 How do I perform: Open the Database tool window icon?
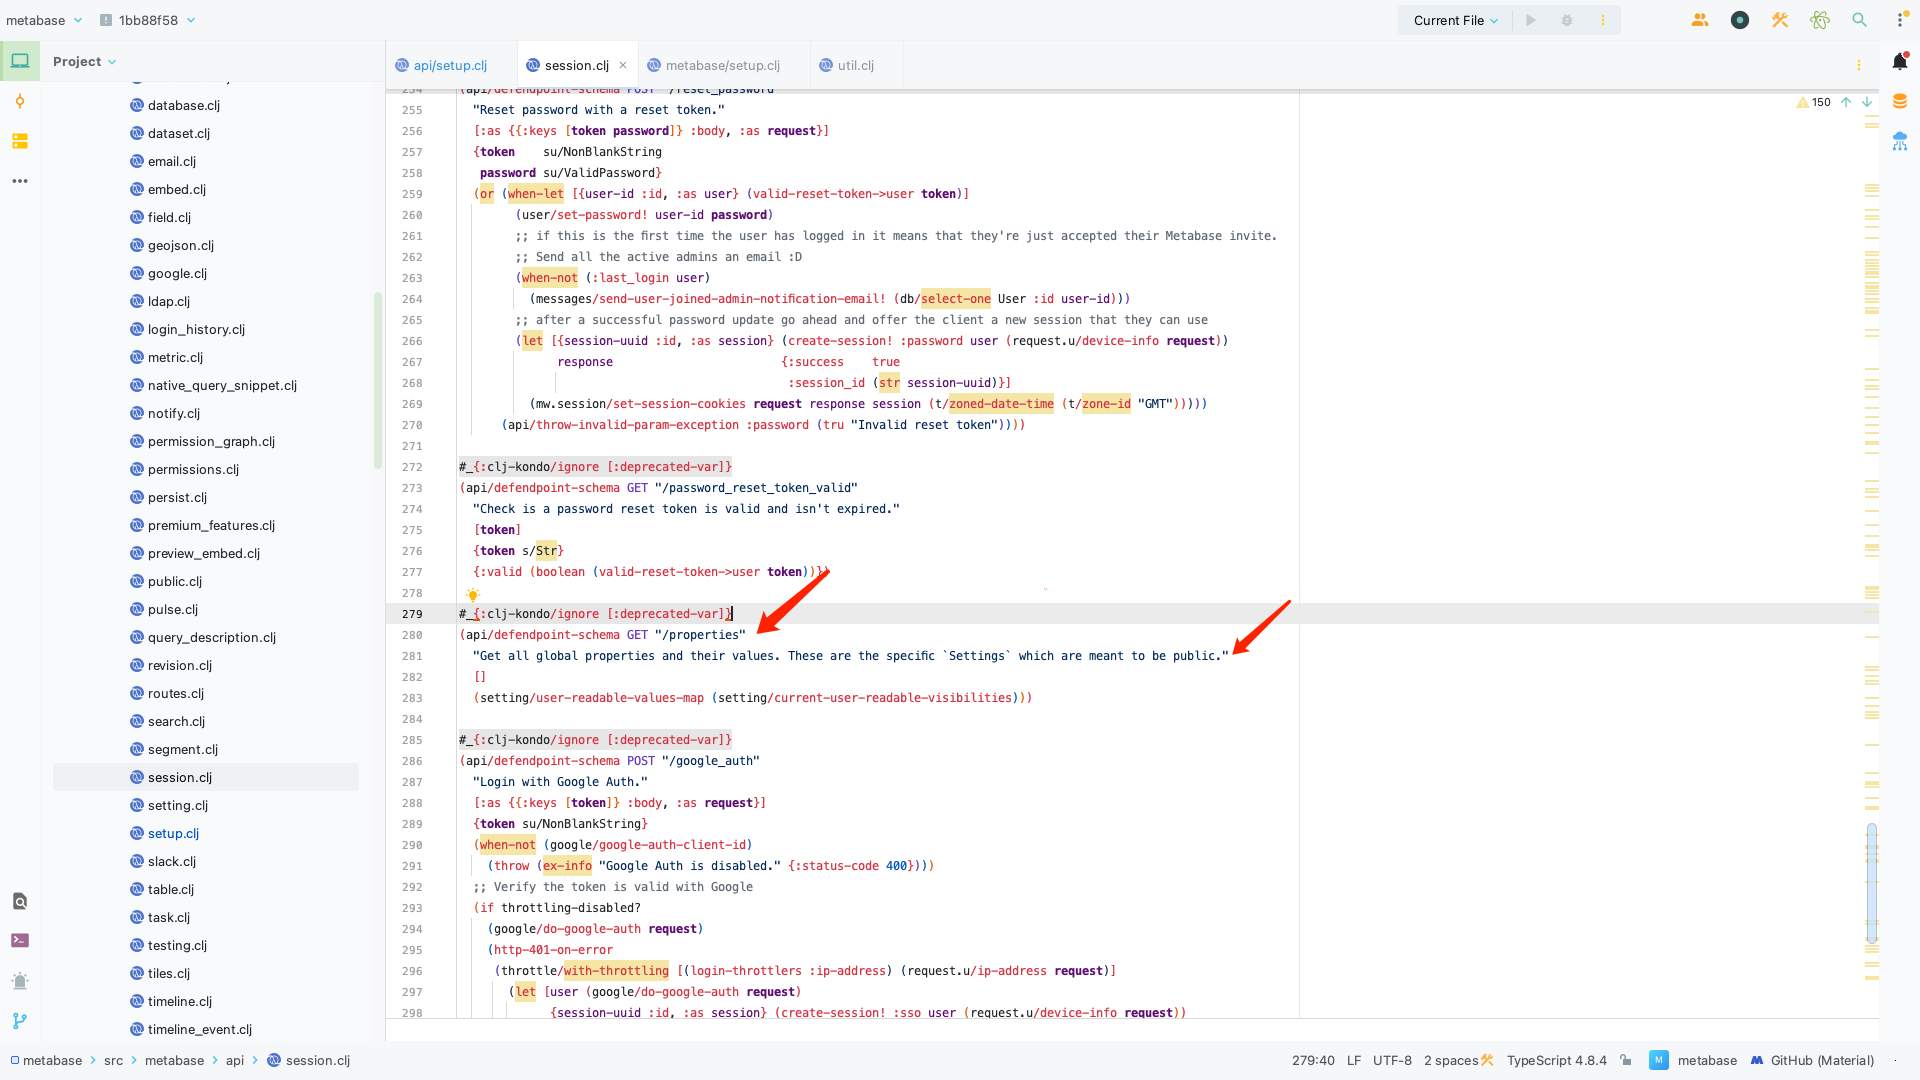(1900, 101)
